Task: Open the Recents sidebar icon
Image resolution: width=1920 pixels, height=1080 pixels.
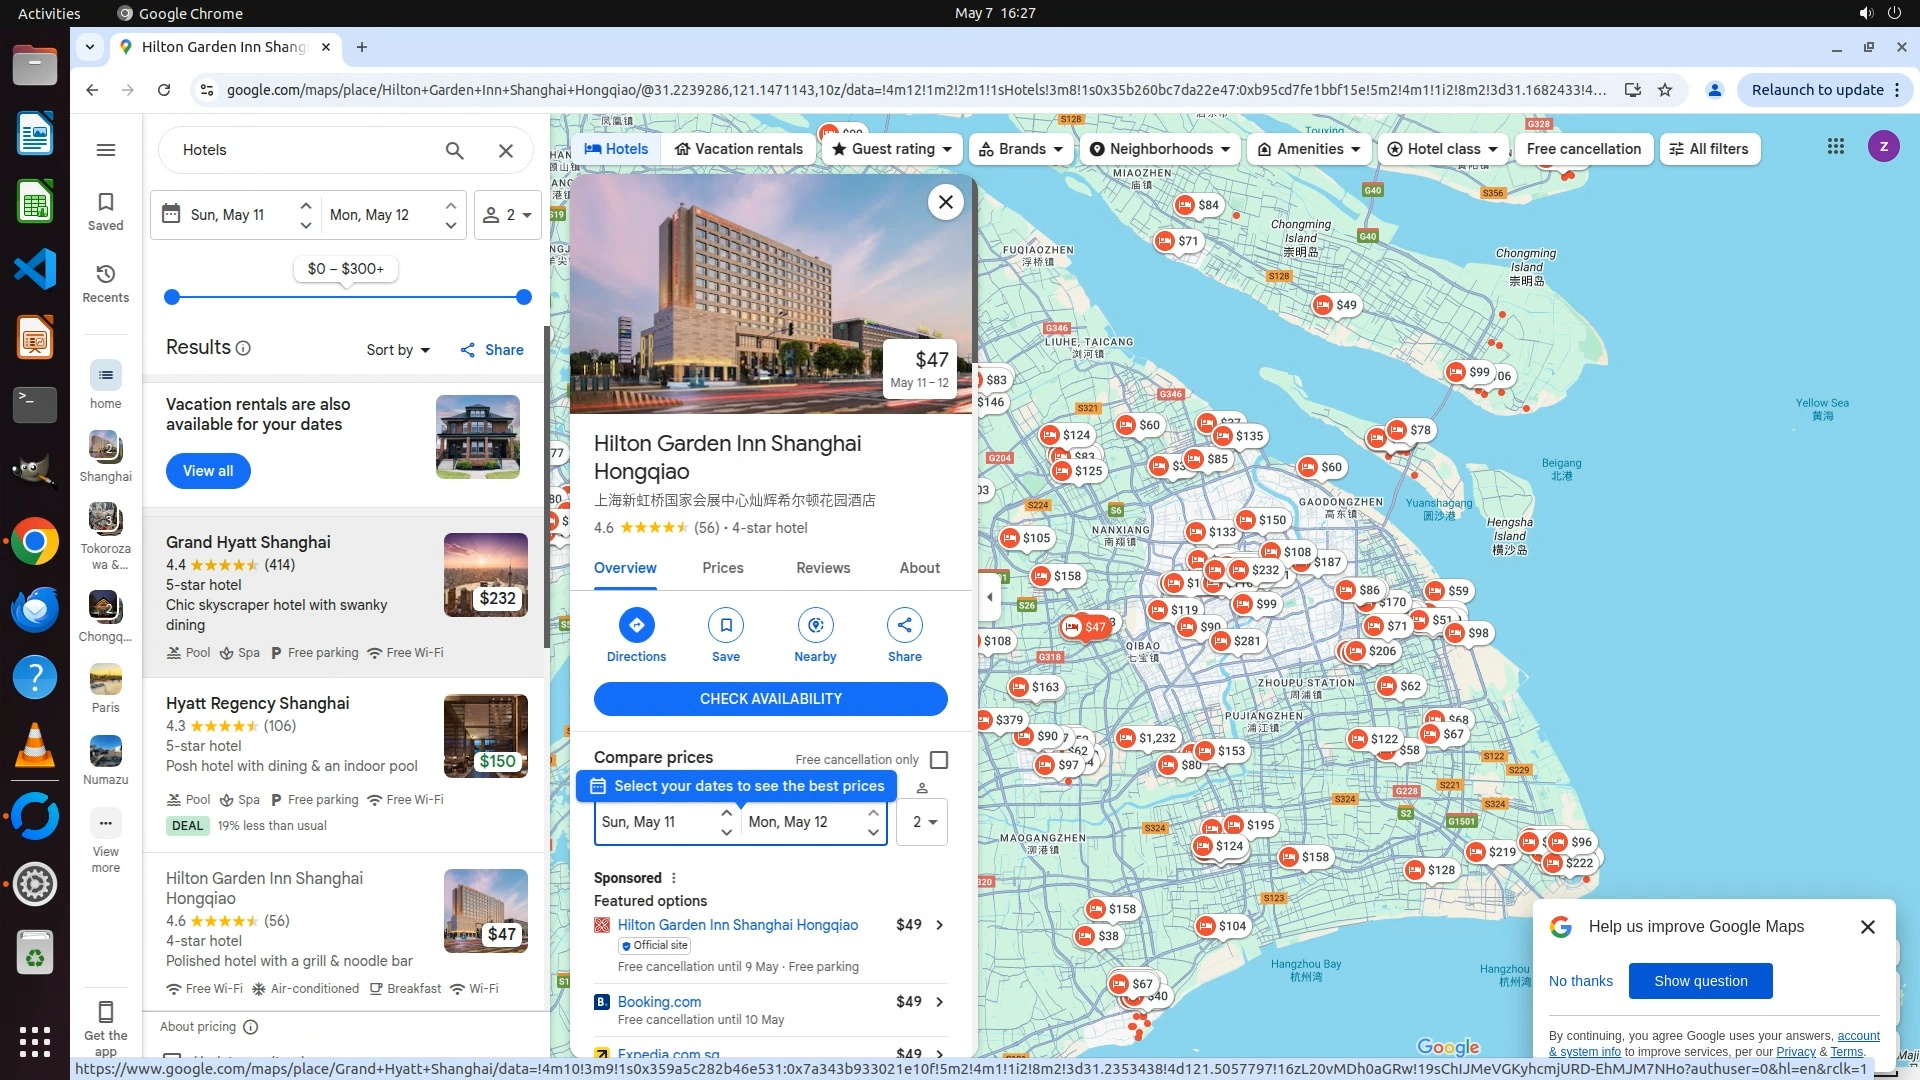Action: click(105, 283)
